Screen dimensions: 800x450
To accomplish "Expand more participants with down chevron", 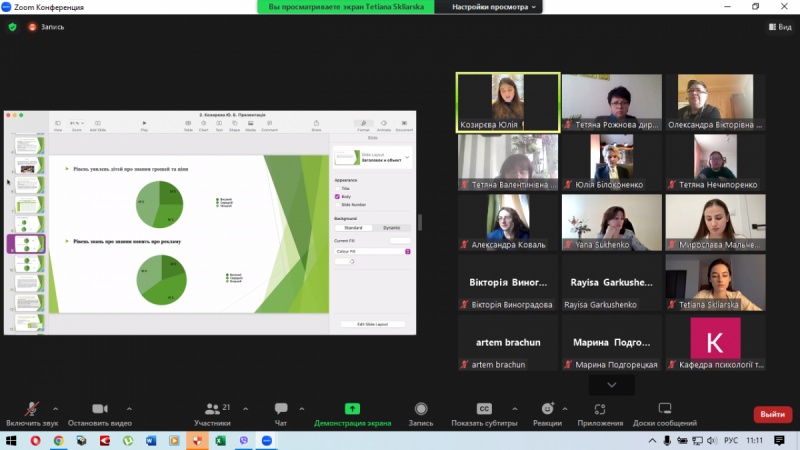I will pos(610,384).
